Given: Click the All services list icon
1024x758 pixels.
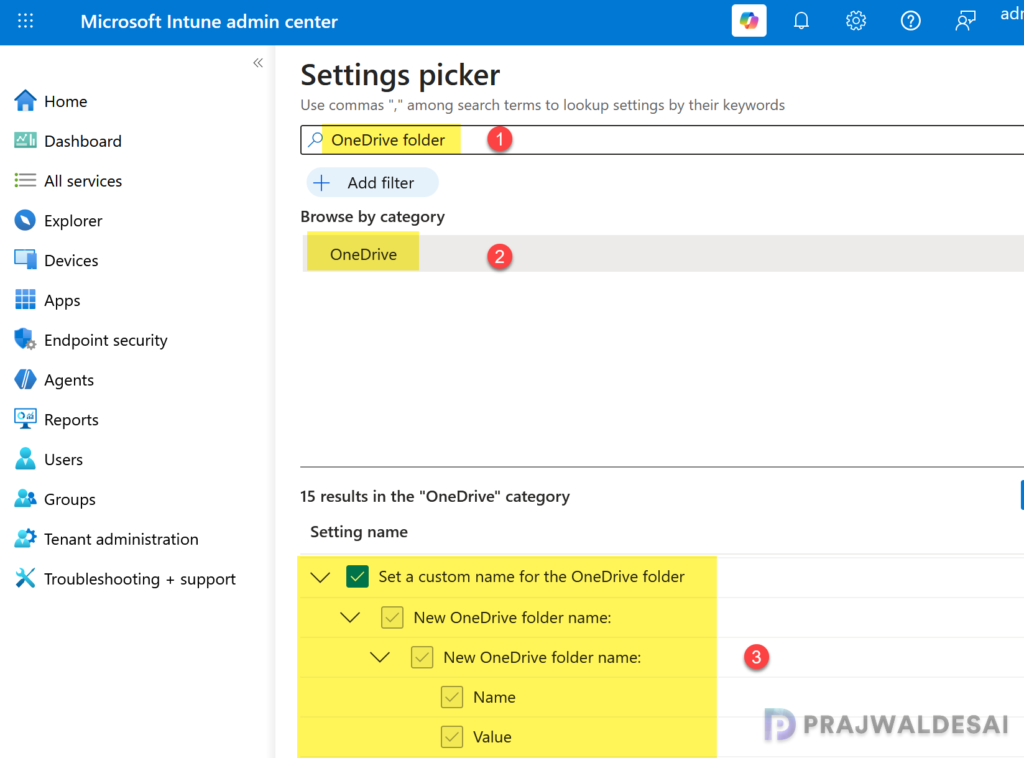Looking at the screenshot, I should coord(25,180).
